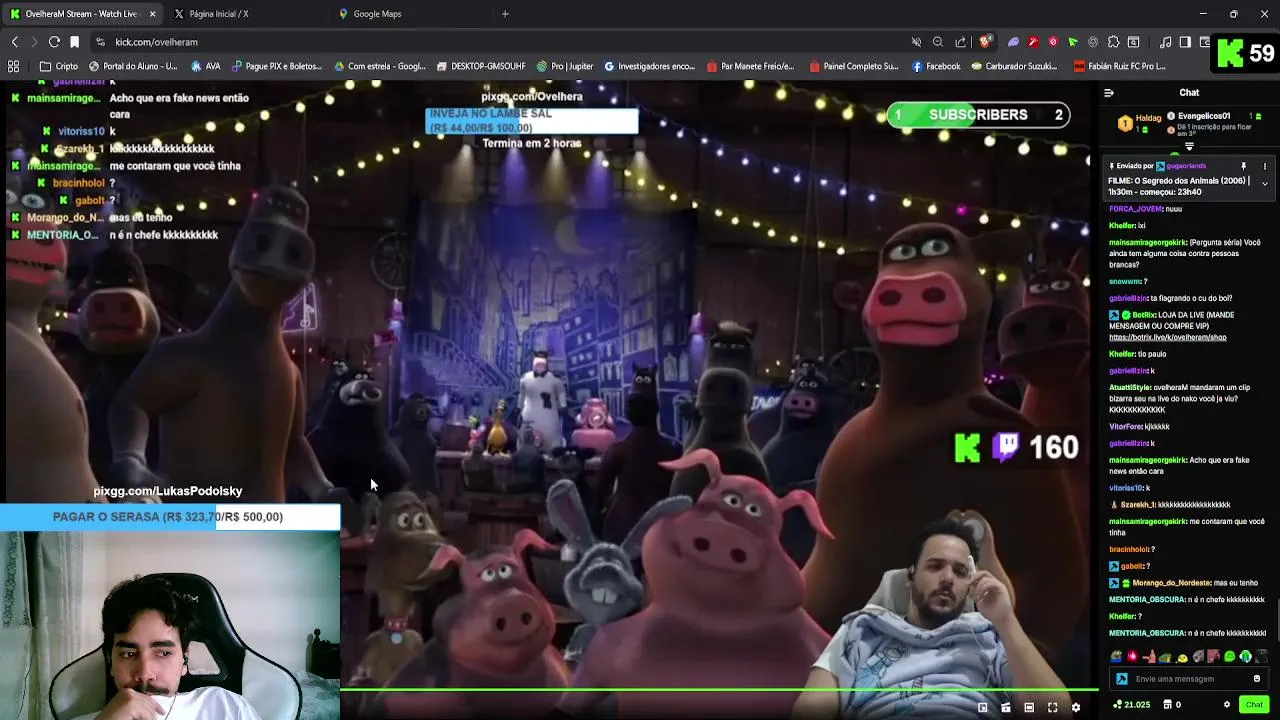Open the Com estrela Google bookmark

[379, 66]
